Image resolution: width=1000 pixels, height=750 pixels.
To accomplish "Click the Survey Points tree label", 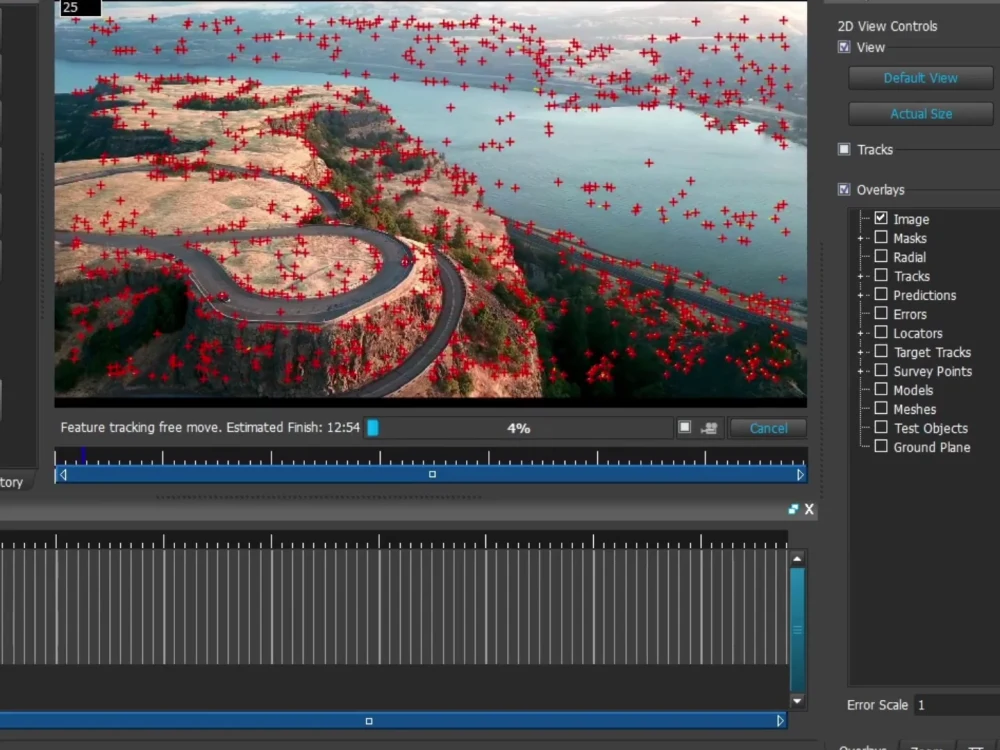I will pos(932,371).
